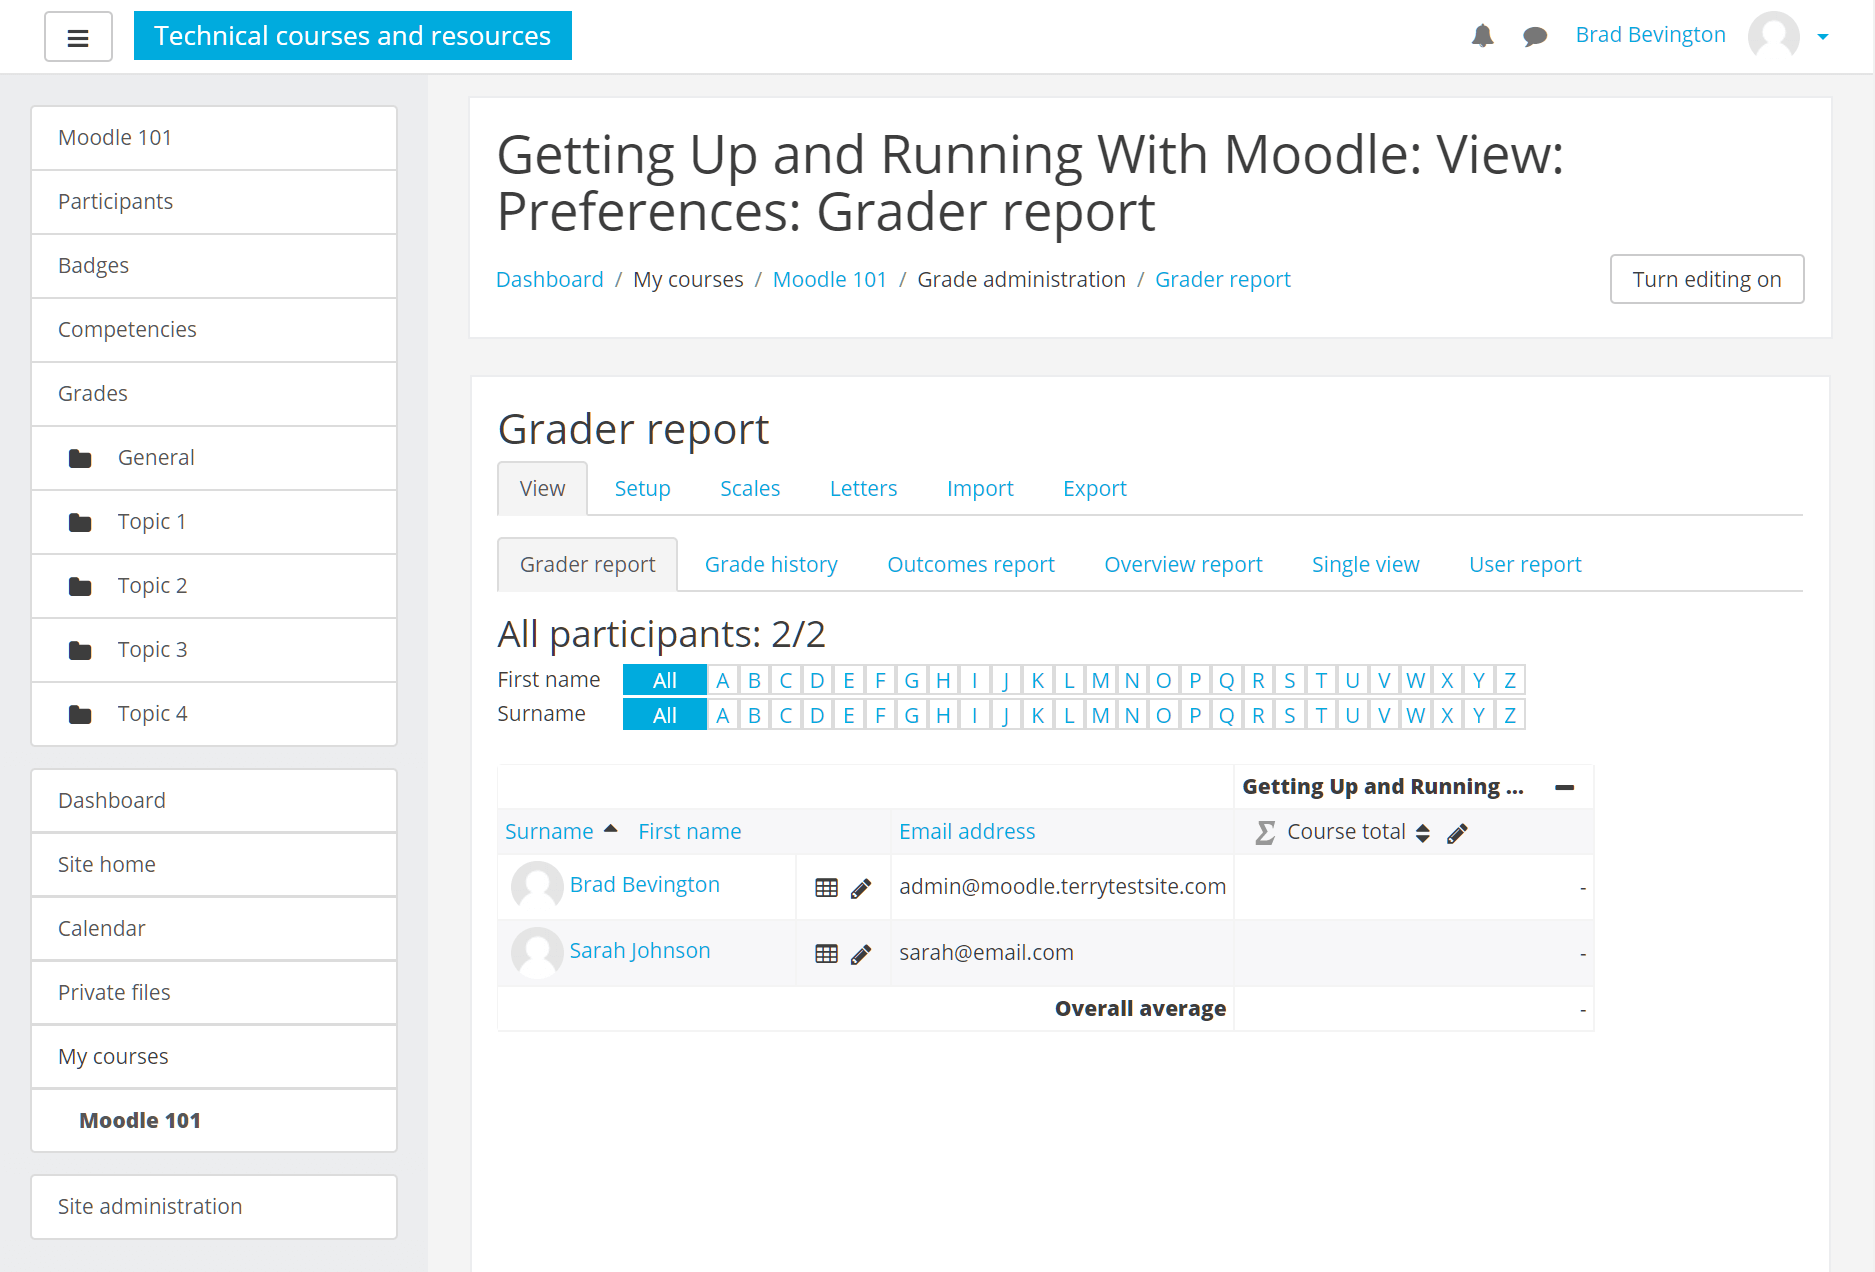Image resolution: width=1875 pixels, height=1272 pixels.
Task: Filter Surname by letter Z
Action: point(1510,715)
